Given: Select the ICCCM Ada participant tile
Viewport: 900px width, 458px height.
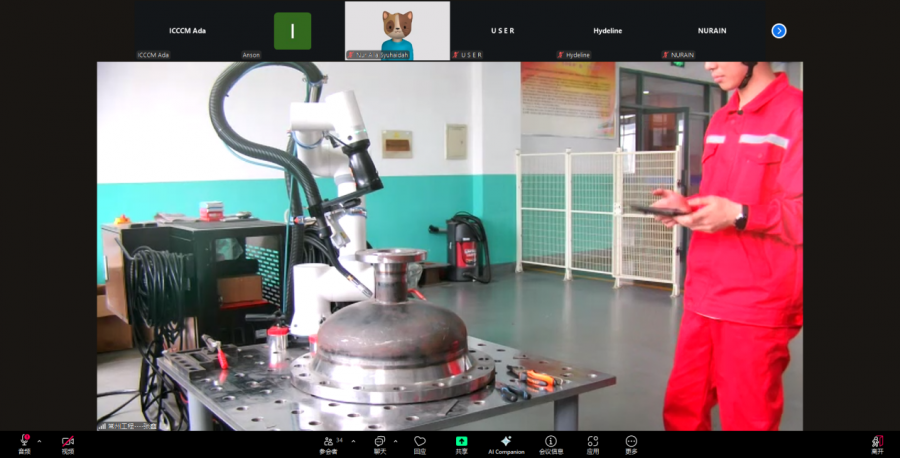Looking at the screenshot, I should pyautogui.click(x=187, y=31).
